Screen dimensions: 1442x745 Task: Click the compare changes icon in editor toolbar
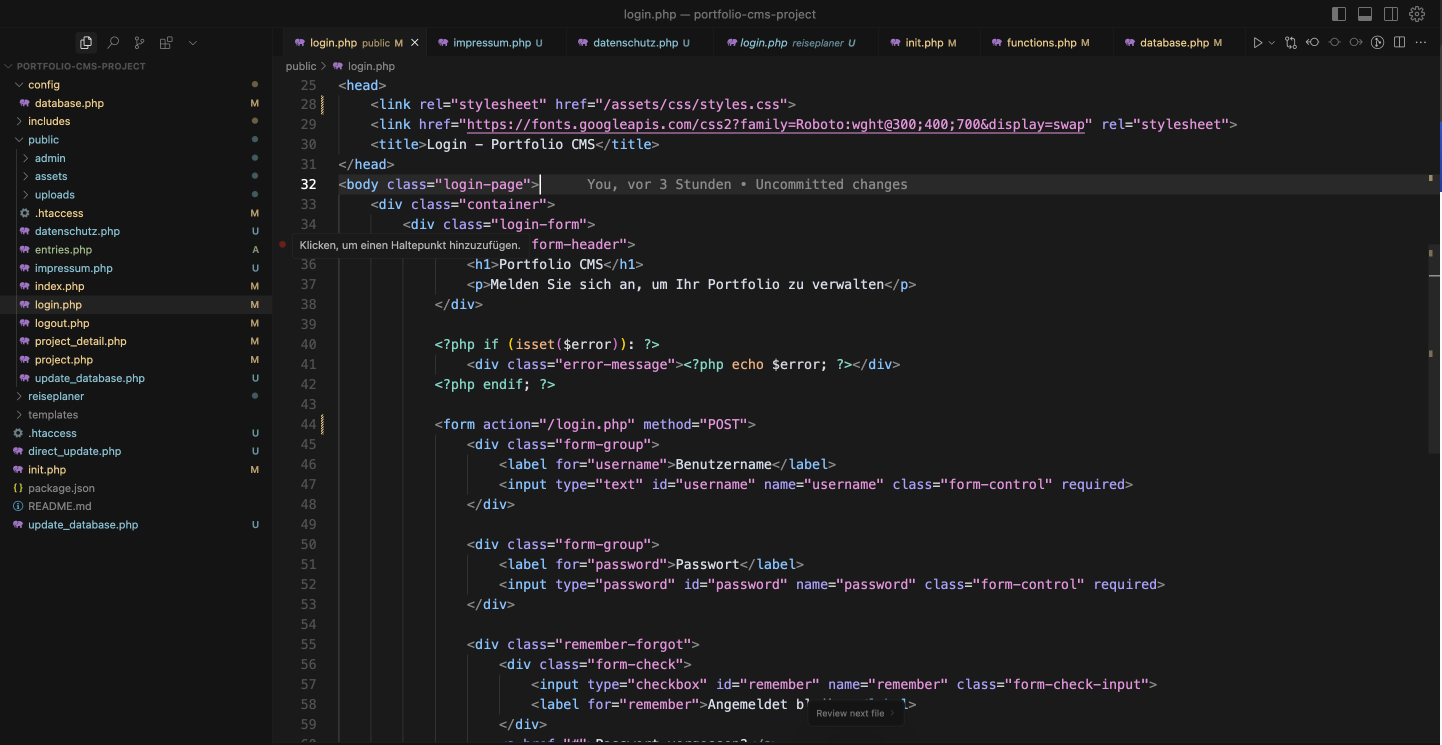pyautogui.click(x=1290, y=43)
